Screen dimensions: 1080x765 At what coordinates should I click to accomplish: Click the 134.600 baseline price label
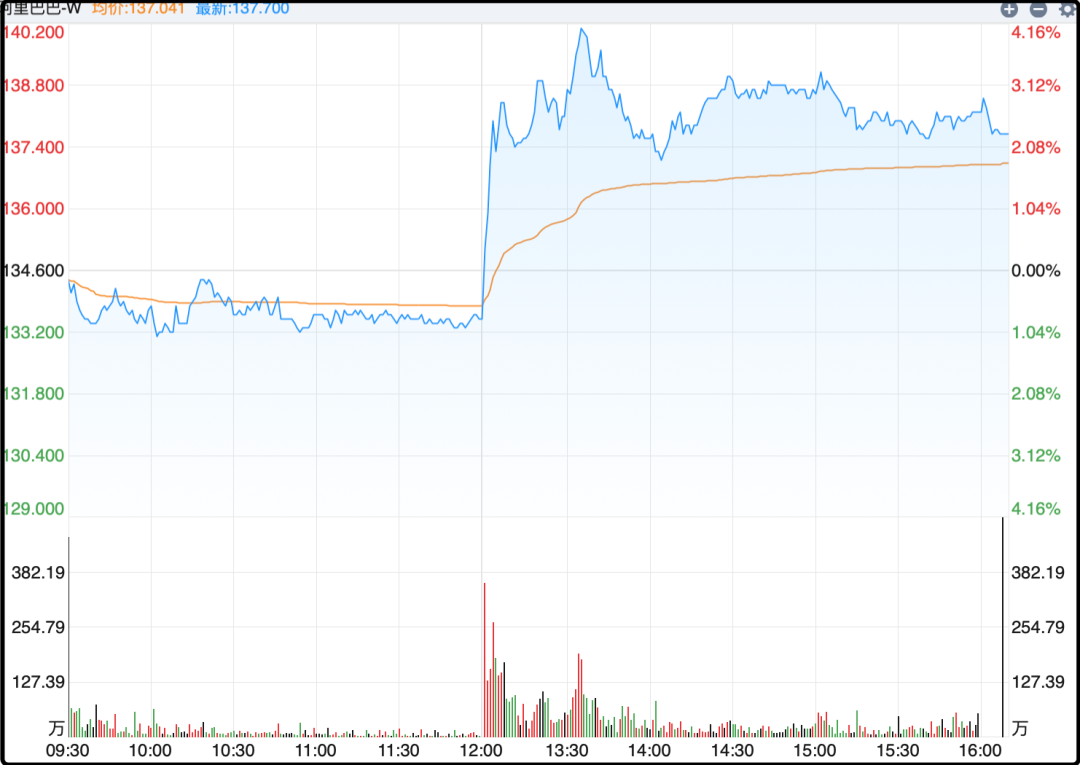click(34, 270)
